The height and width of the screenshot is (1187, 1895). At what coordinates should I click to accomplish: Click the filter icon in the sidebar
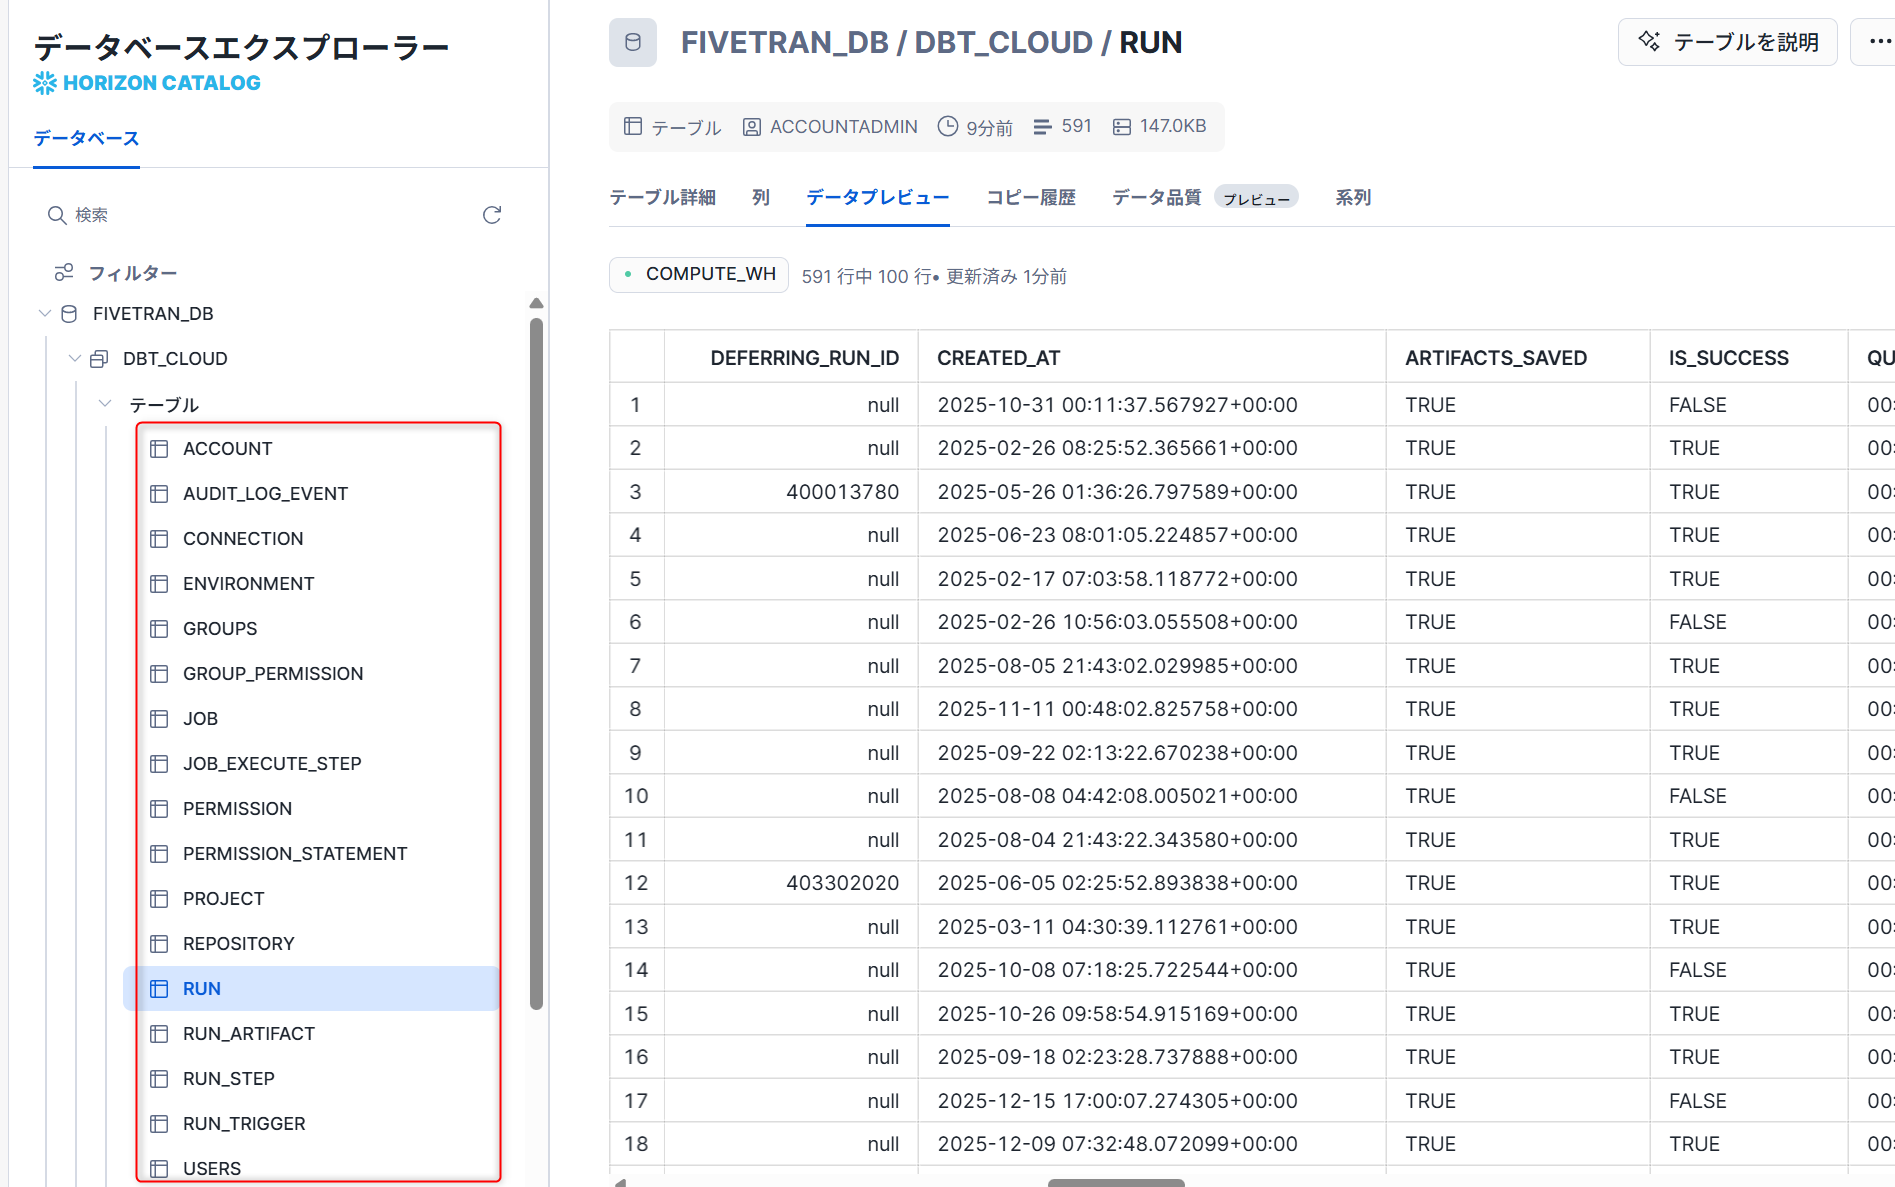(x=64, y=273)
